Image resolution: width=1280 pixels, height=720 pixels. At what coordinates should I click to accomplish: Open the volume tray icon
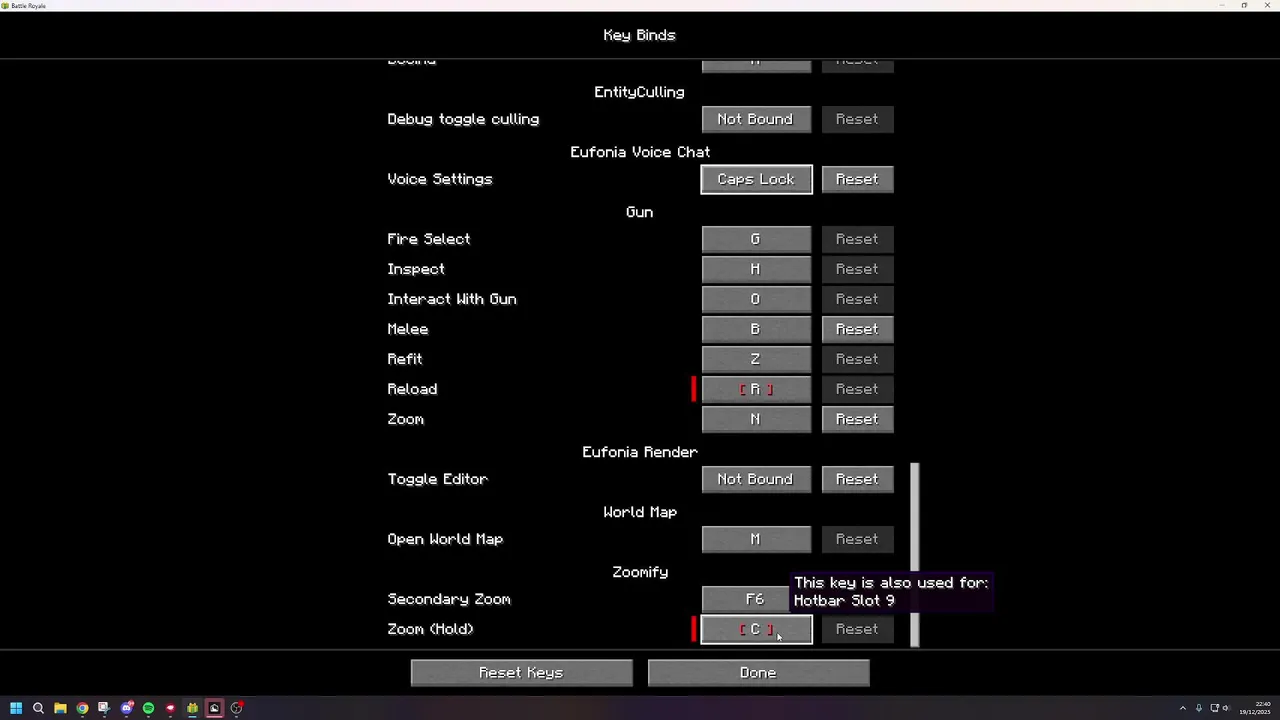[1226, 708]
